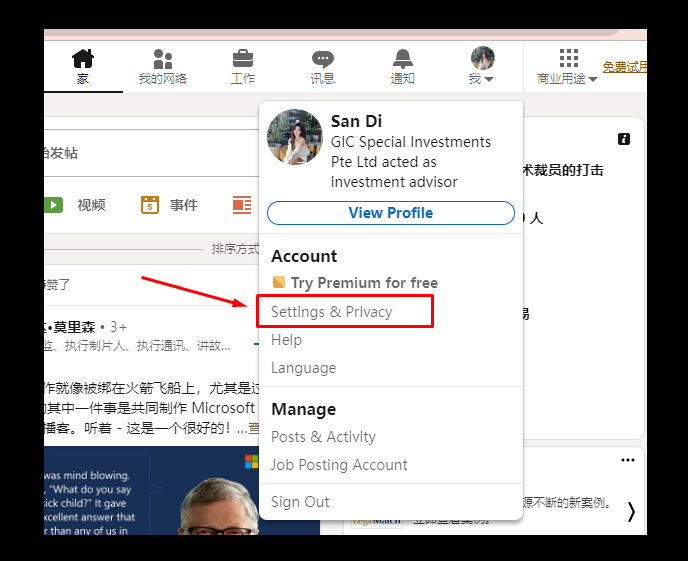Click the video post icon
Viewport: 688px width, 561px height.
[x=53, y=205]
